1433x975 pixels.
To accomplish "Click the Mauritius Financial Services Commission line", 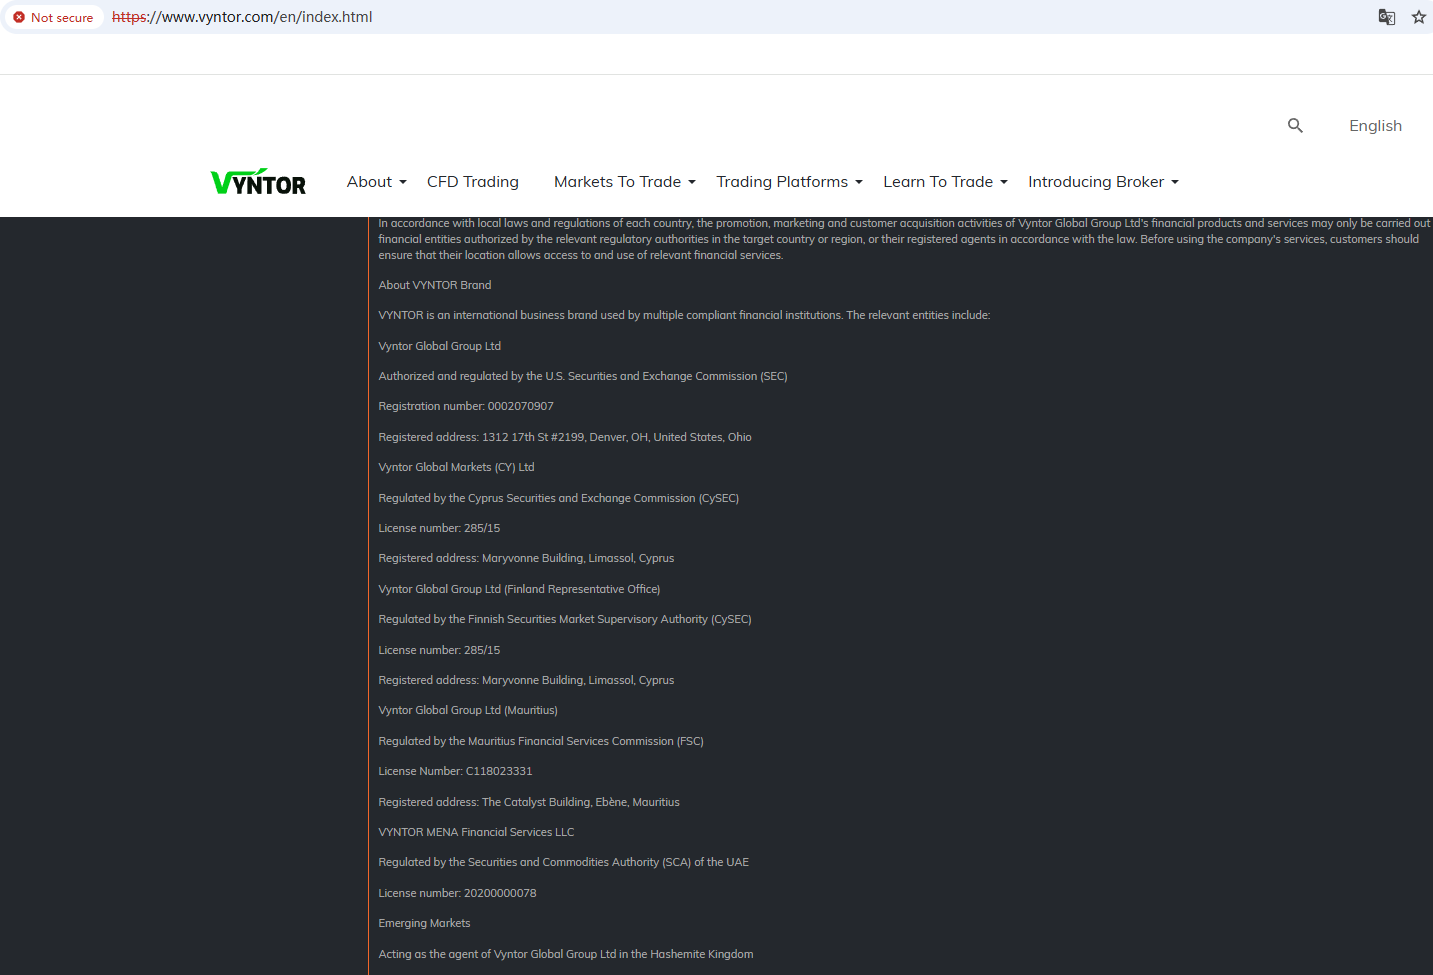I will (x=541, y=741).
